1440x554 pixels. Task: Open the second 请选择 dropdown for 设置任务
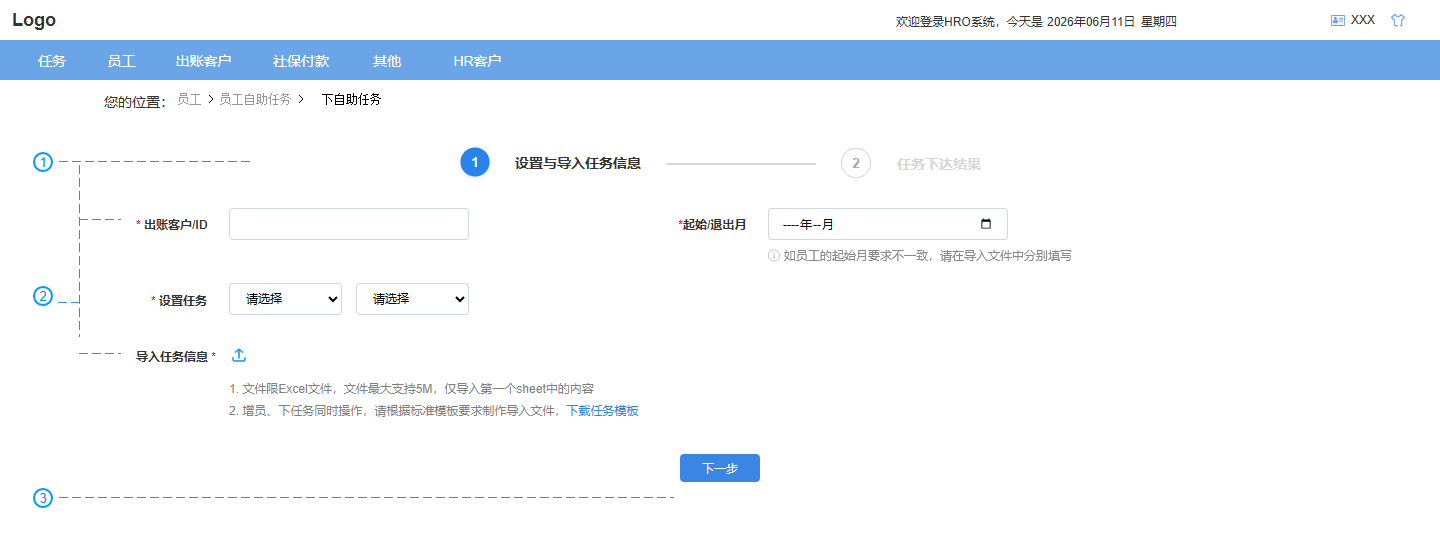pos(412,299)
